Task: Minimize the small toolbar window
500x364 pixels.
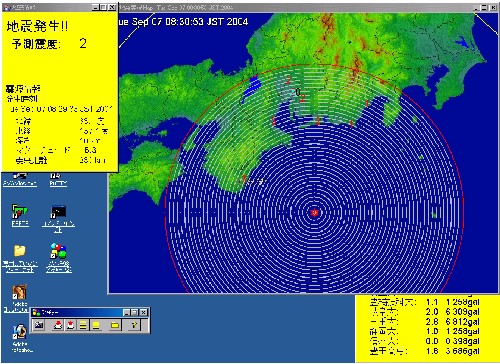Action: 126,312
